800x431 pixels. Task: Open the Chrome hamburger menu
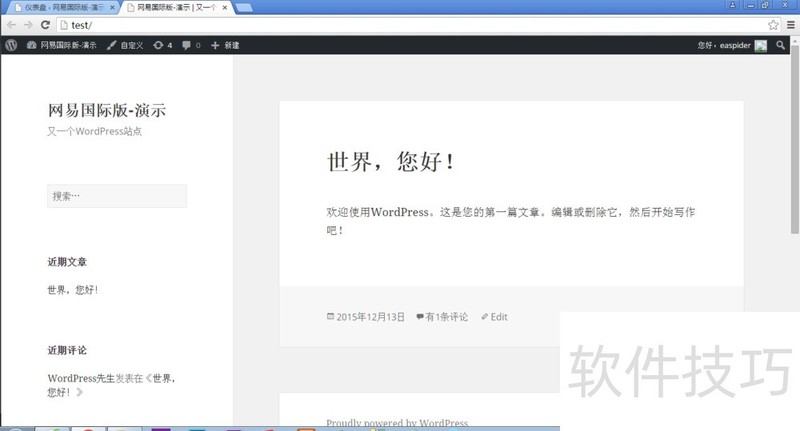791,25
